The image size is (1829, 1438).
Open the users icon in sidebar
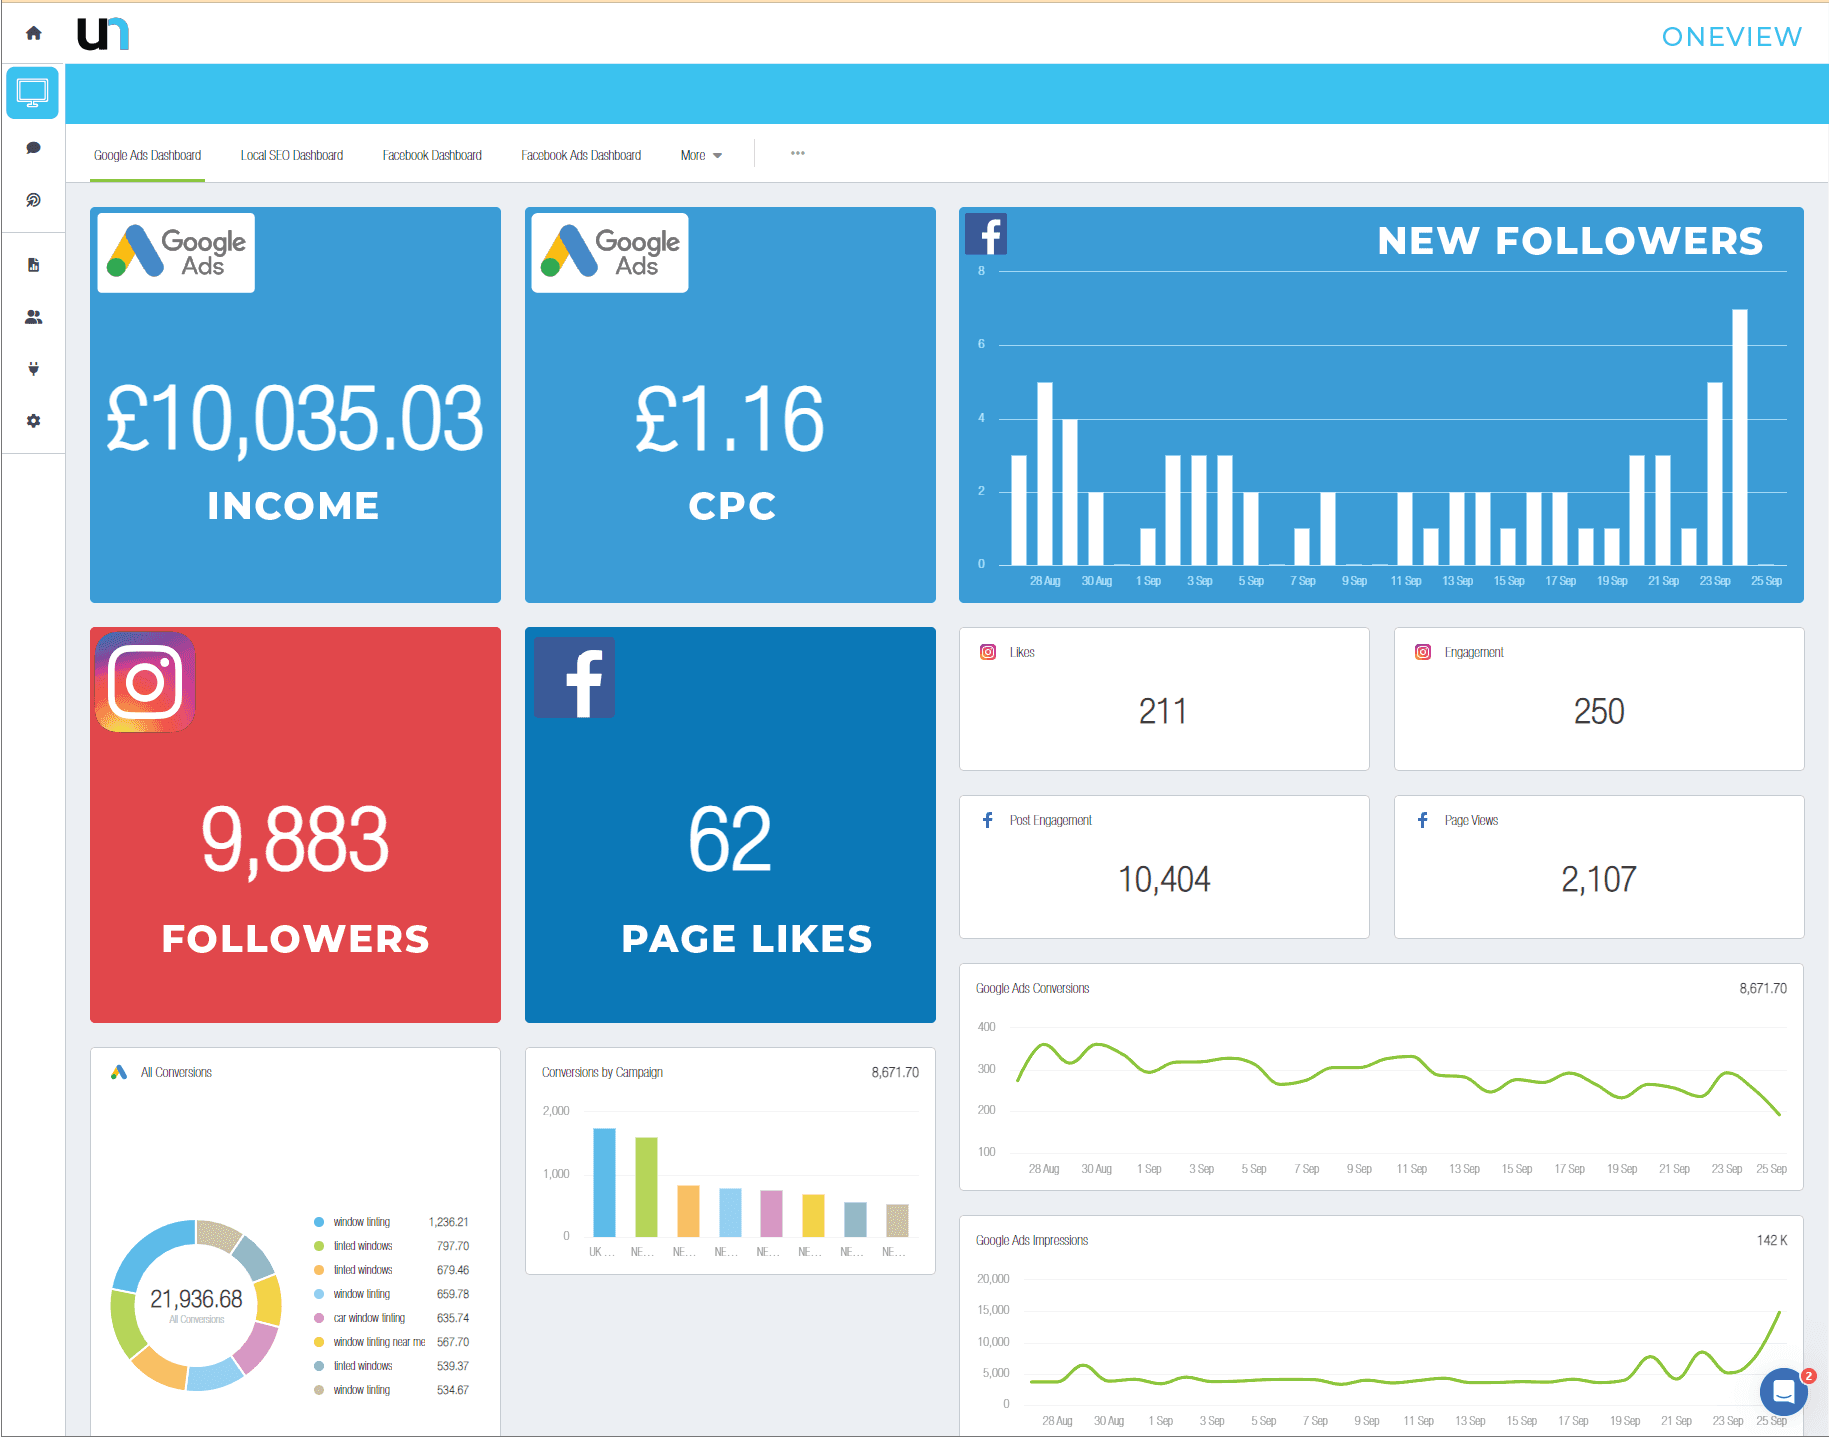coord(33,317)
